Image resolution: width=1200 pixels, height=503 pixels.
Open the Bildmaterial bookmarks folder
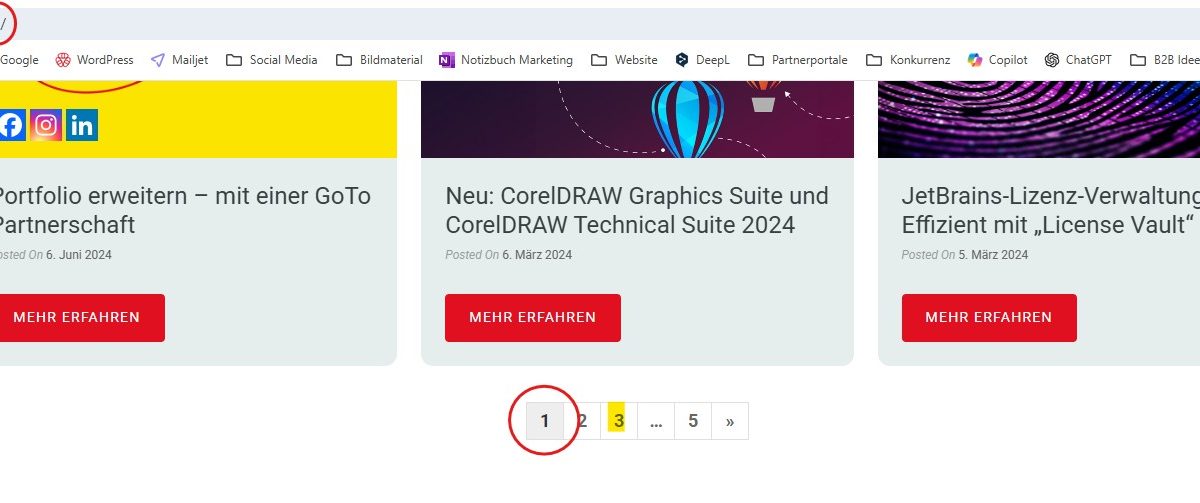pyautogui.click(x=380, y=60)
